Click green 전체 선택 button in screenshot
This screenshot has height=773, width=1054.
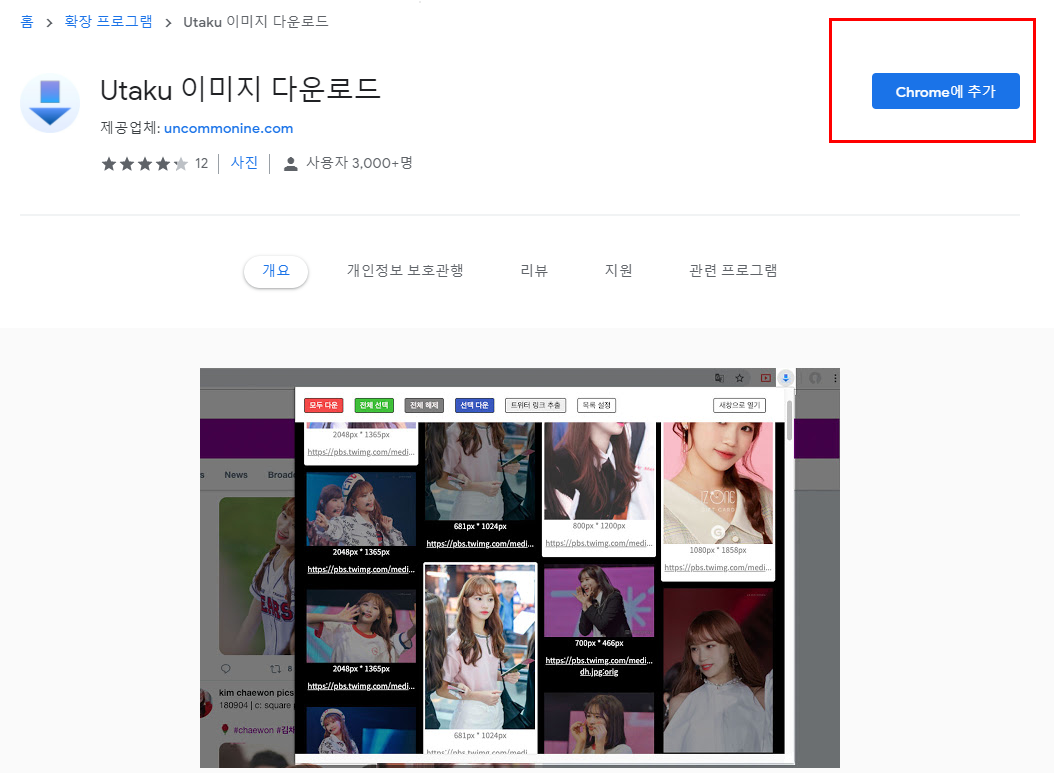[x=374, y=405]
